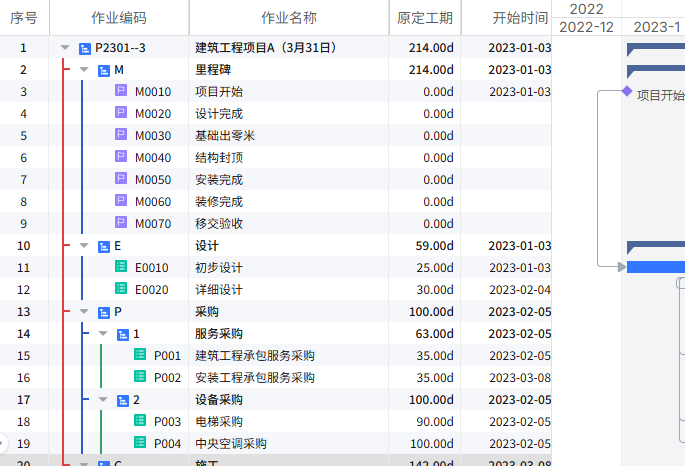Screen dimensions: 685x466
Task: Click the 作业编码 column header
Action: (118, 18)
